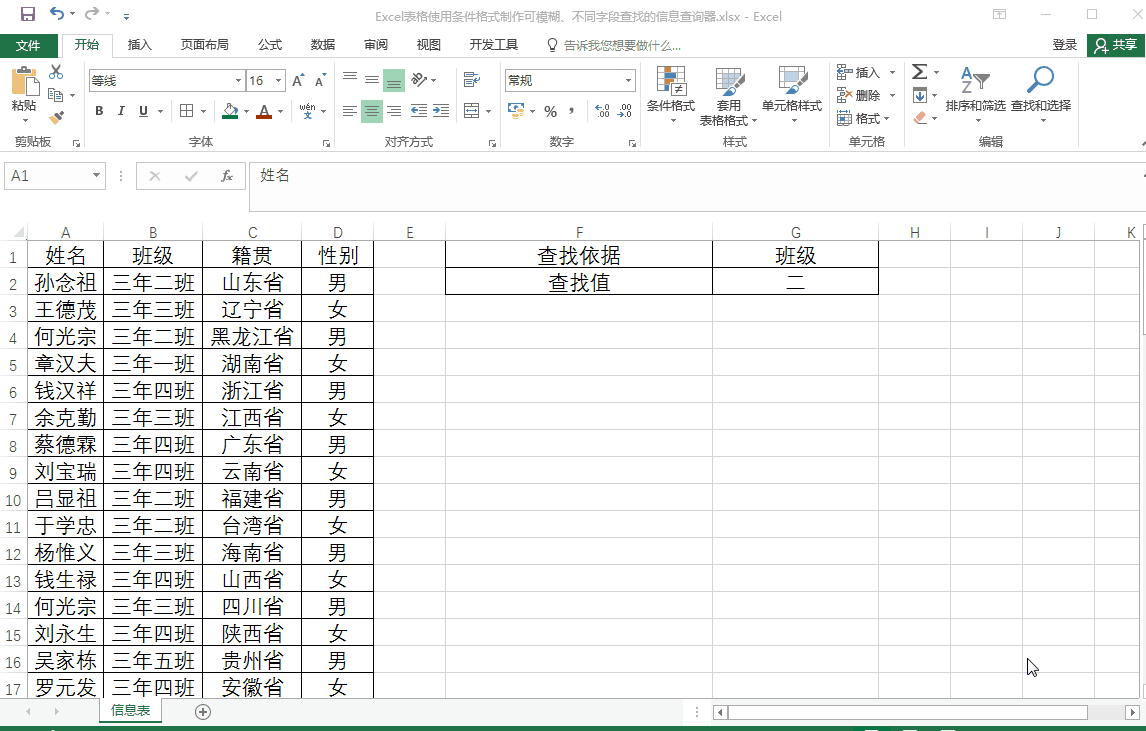Screen dimensions: 1146x731
Task: Toggle align text right
Action: (x=394, y=111)
